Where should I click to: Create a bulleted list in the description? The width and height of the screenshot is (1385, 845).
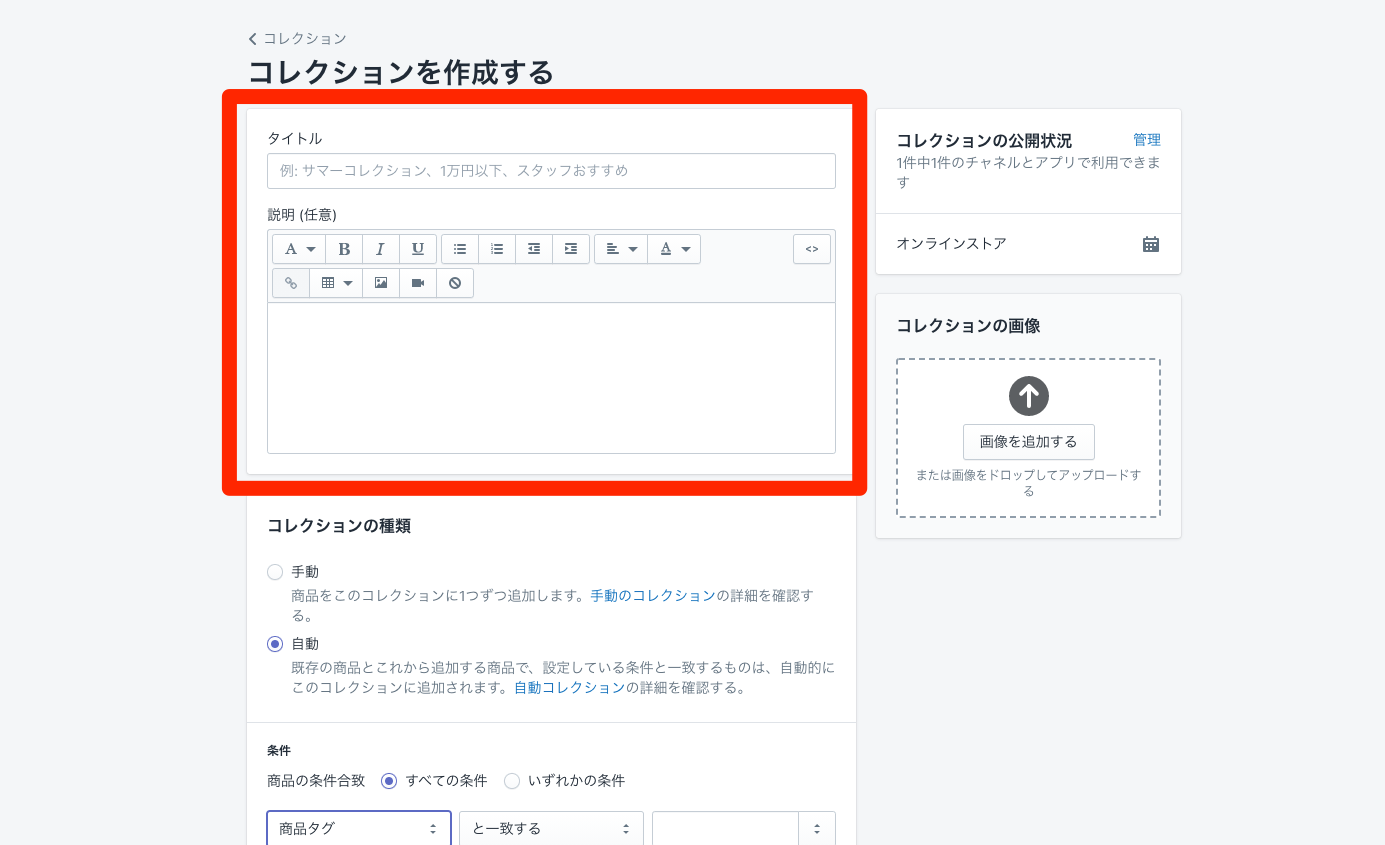click(460, 248)
